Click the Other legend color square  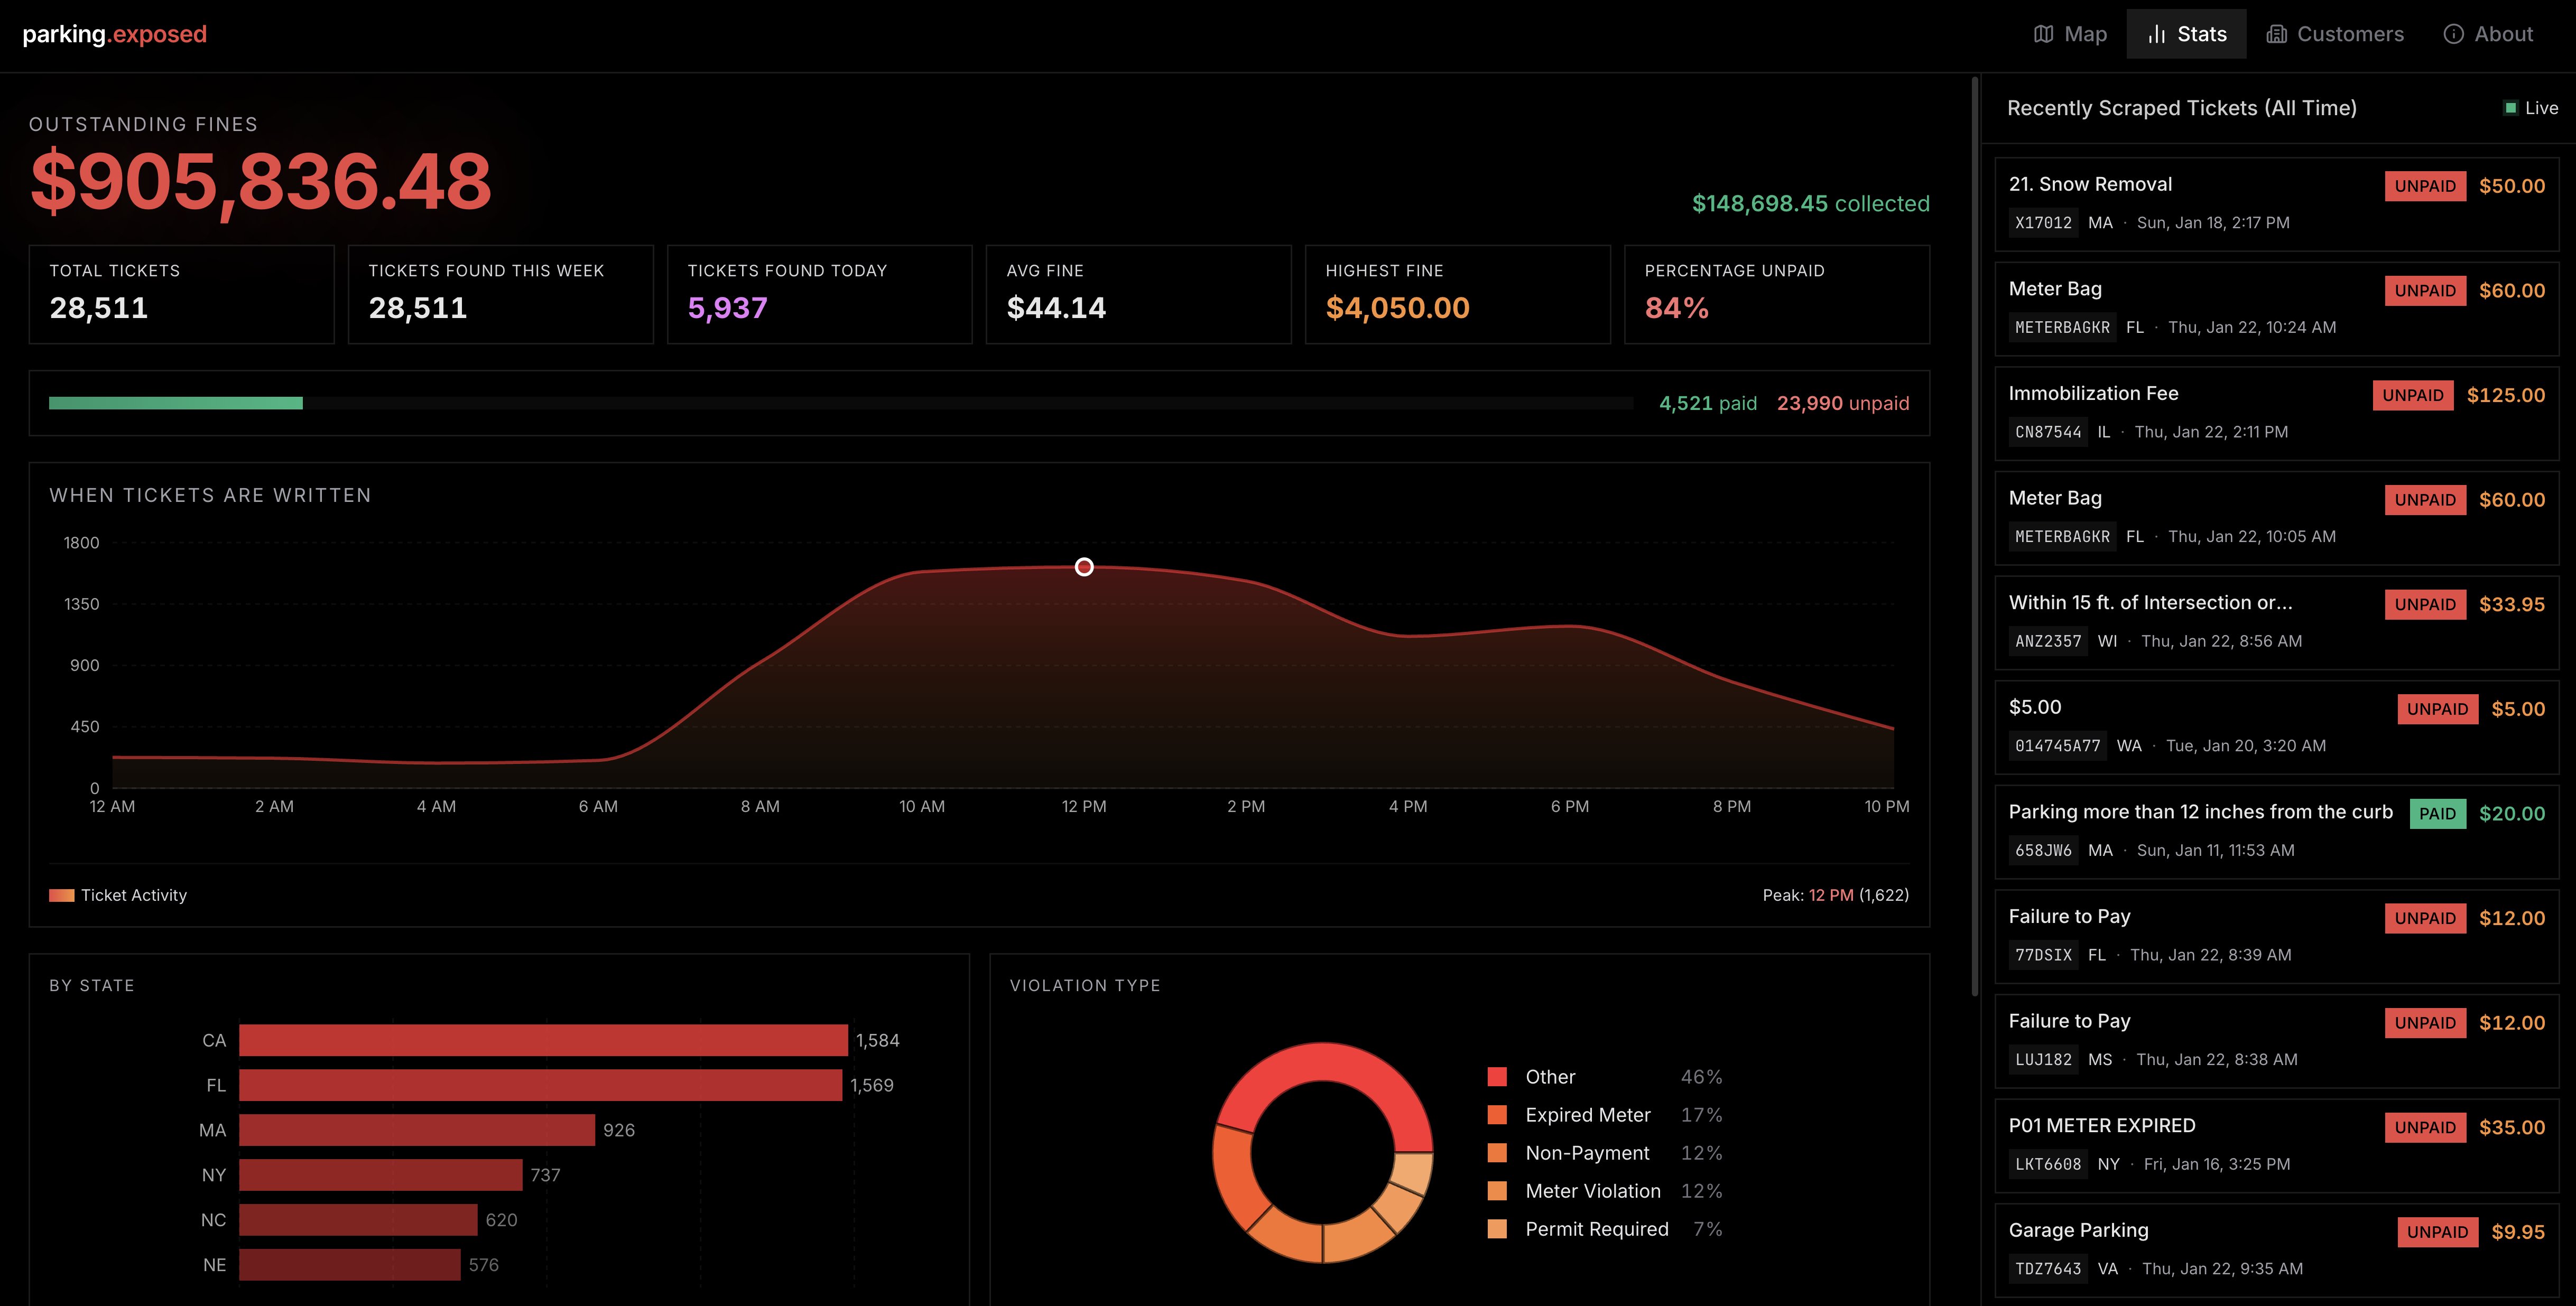coord(1497,1077)
